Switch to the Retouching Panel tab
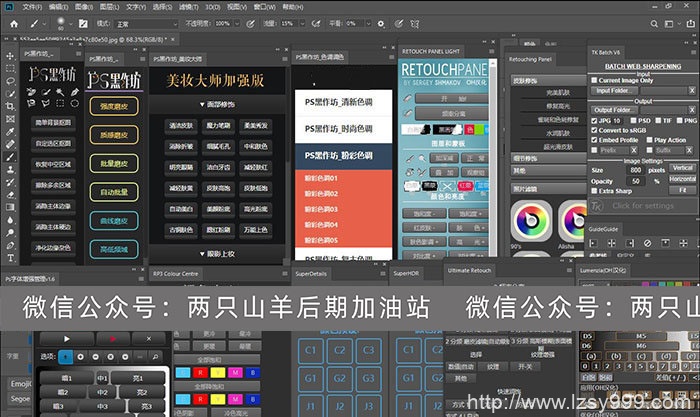The height and width of the screenshot is (417, 700). click(x=532, y=59)
